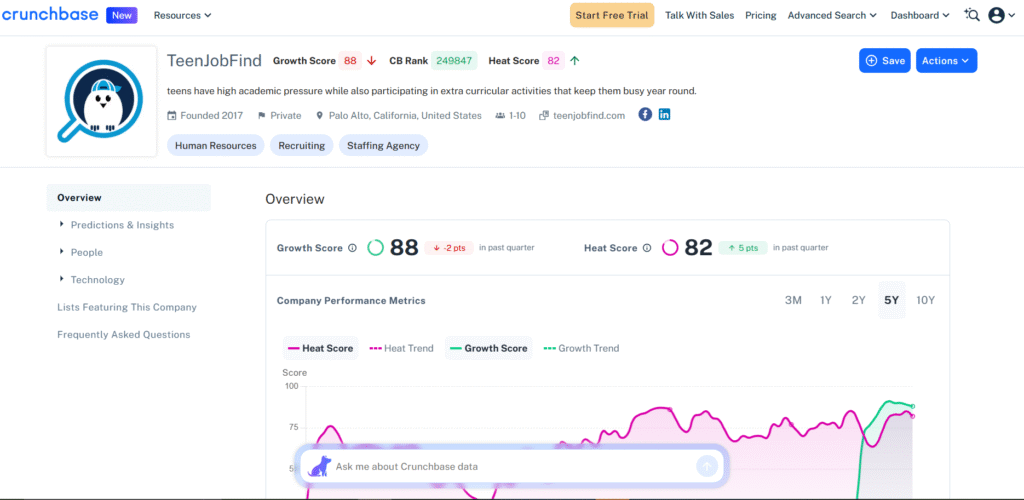The width and height of the screenshot is (1024, 500).
Task: Toggle the Heat Trend legend series
Action: click(402, 349)
